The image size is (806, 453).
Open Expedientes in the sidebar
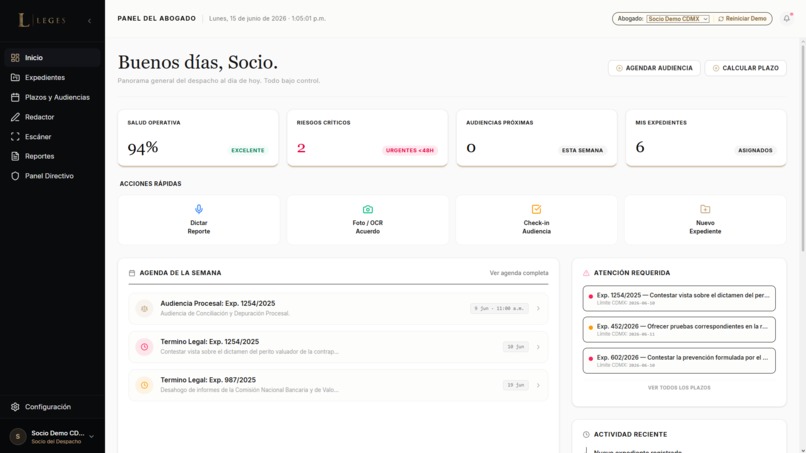(52, 78)
